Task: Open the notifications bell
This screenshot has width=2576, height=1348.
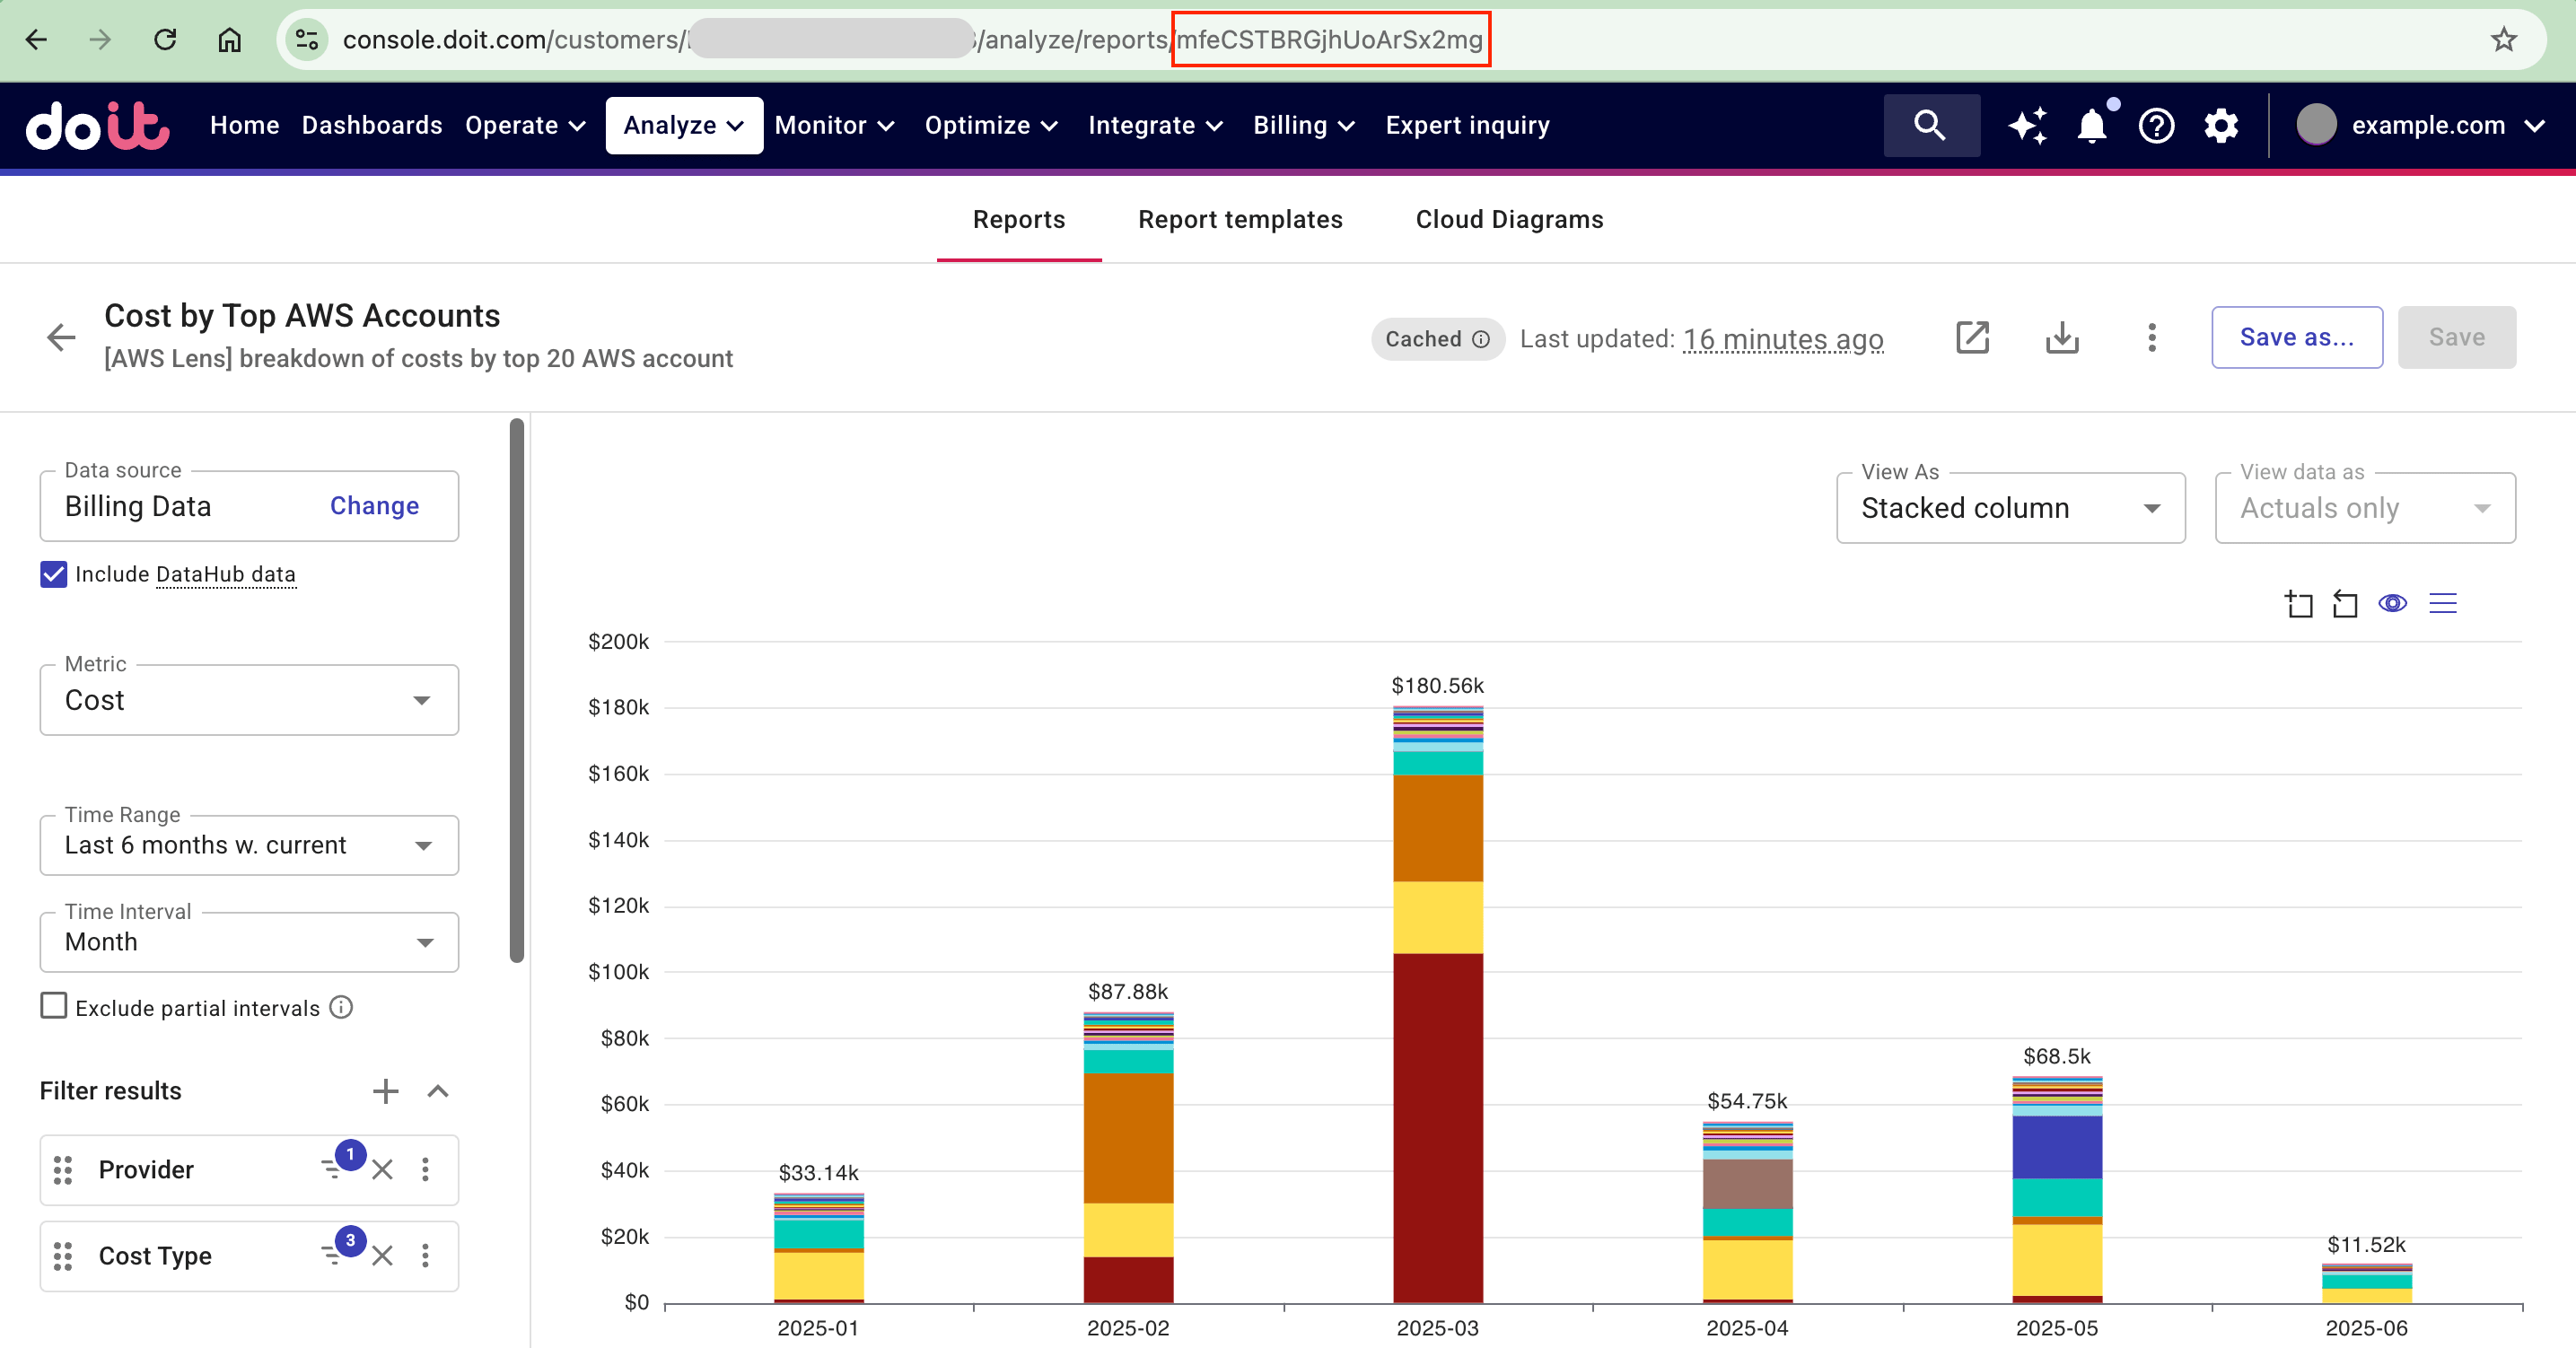Action: pos(2091,126)
